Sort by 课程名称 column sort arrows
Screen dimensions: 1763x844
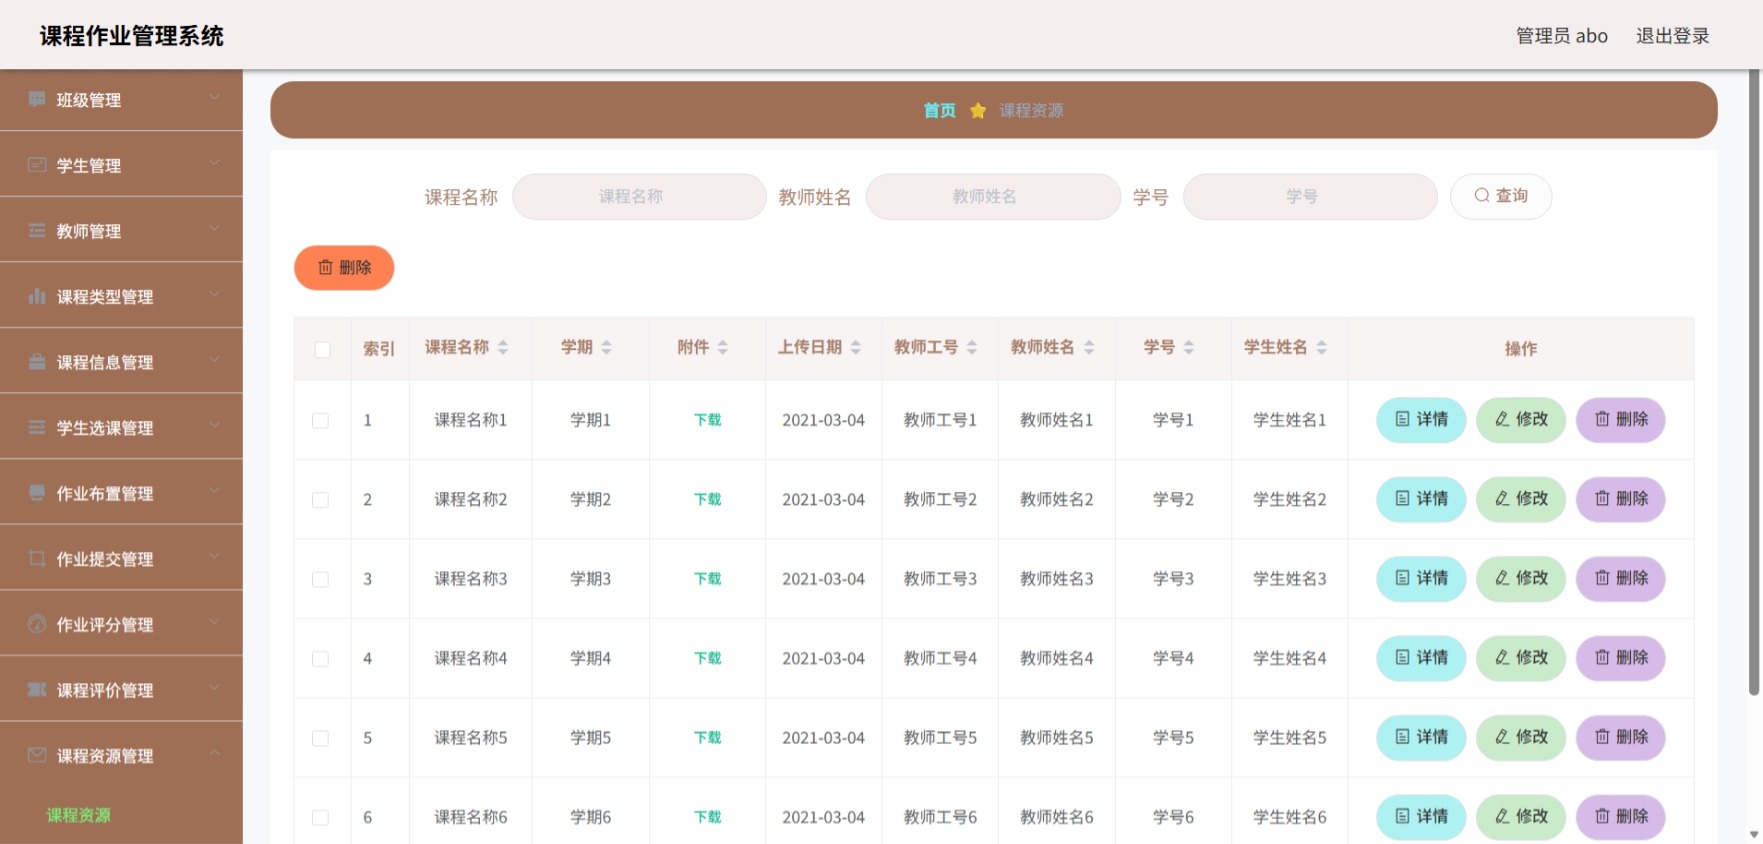click(503, 347)
